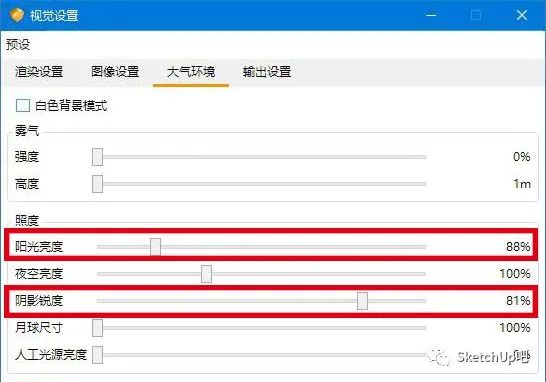Click the 100% 夜空亮度 value
546x382 pixels.
pyautogui.click(x=515, y=273)
